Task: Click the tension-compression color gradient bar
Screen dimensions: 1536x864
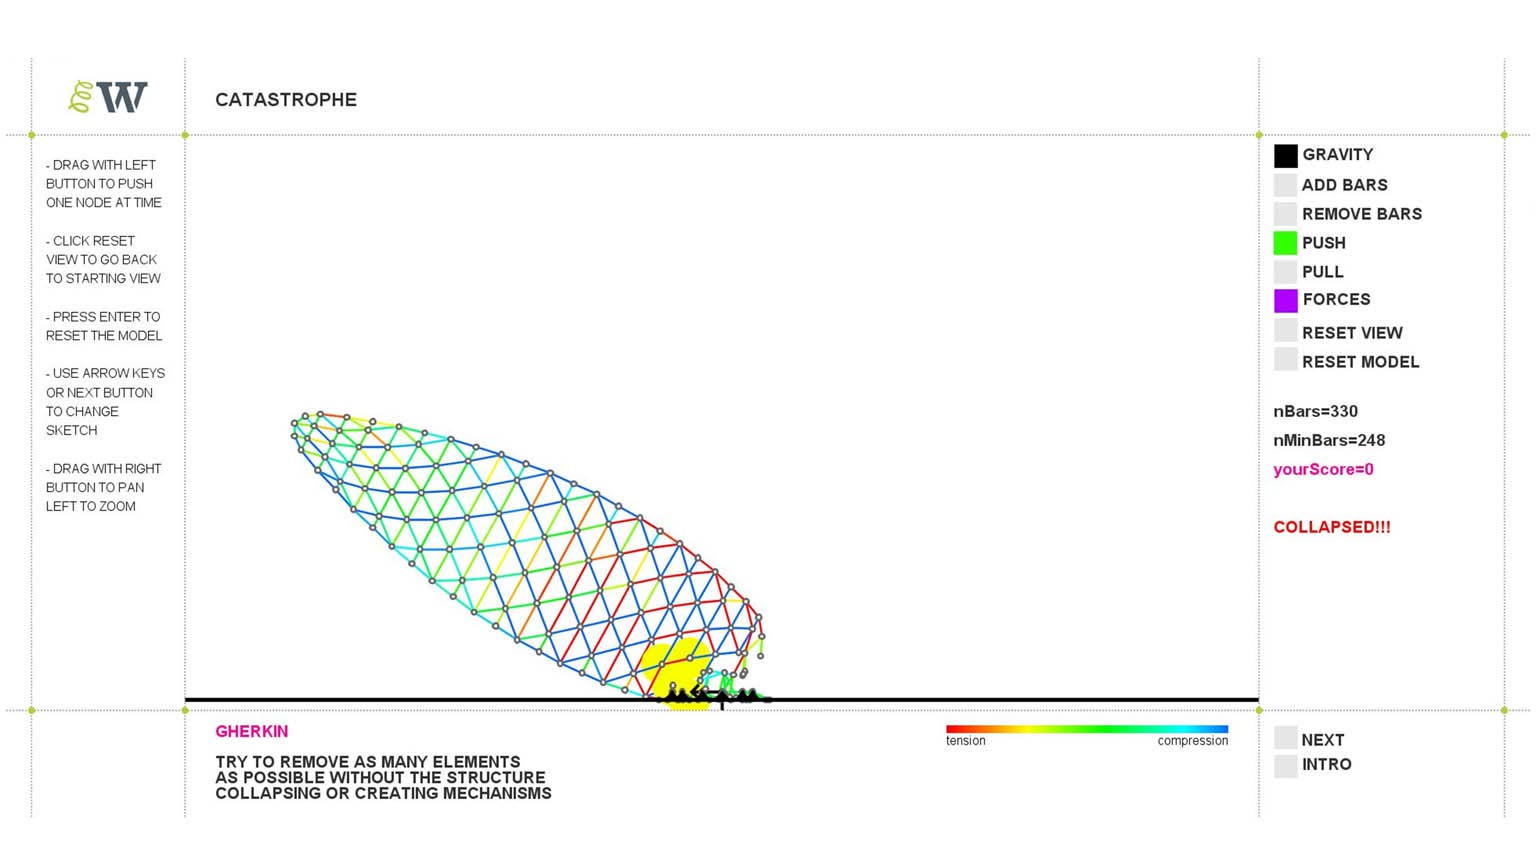Action: tap(1087, 729)
